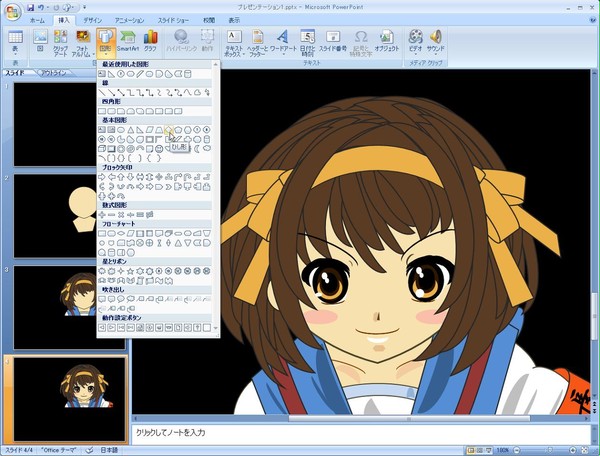Select the crescent moon shape
Image resolution: width=600 pixels, height=456 pixels.
click(197, 148)
